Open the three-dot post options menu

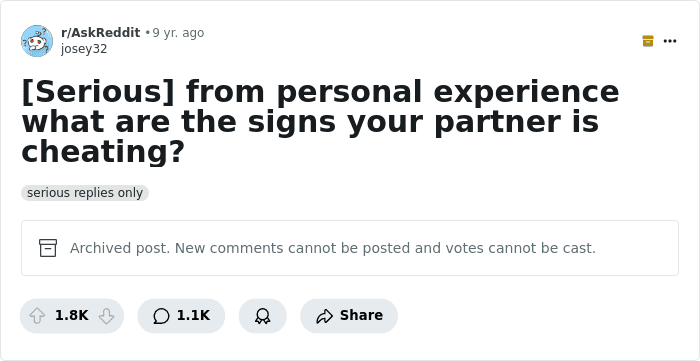click(670, 41)
